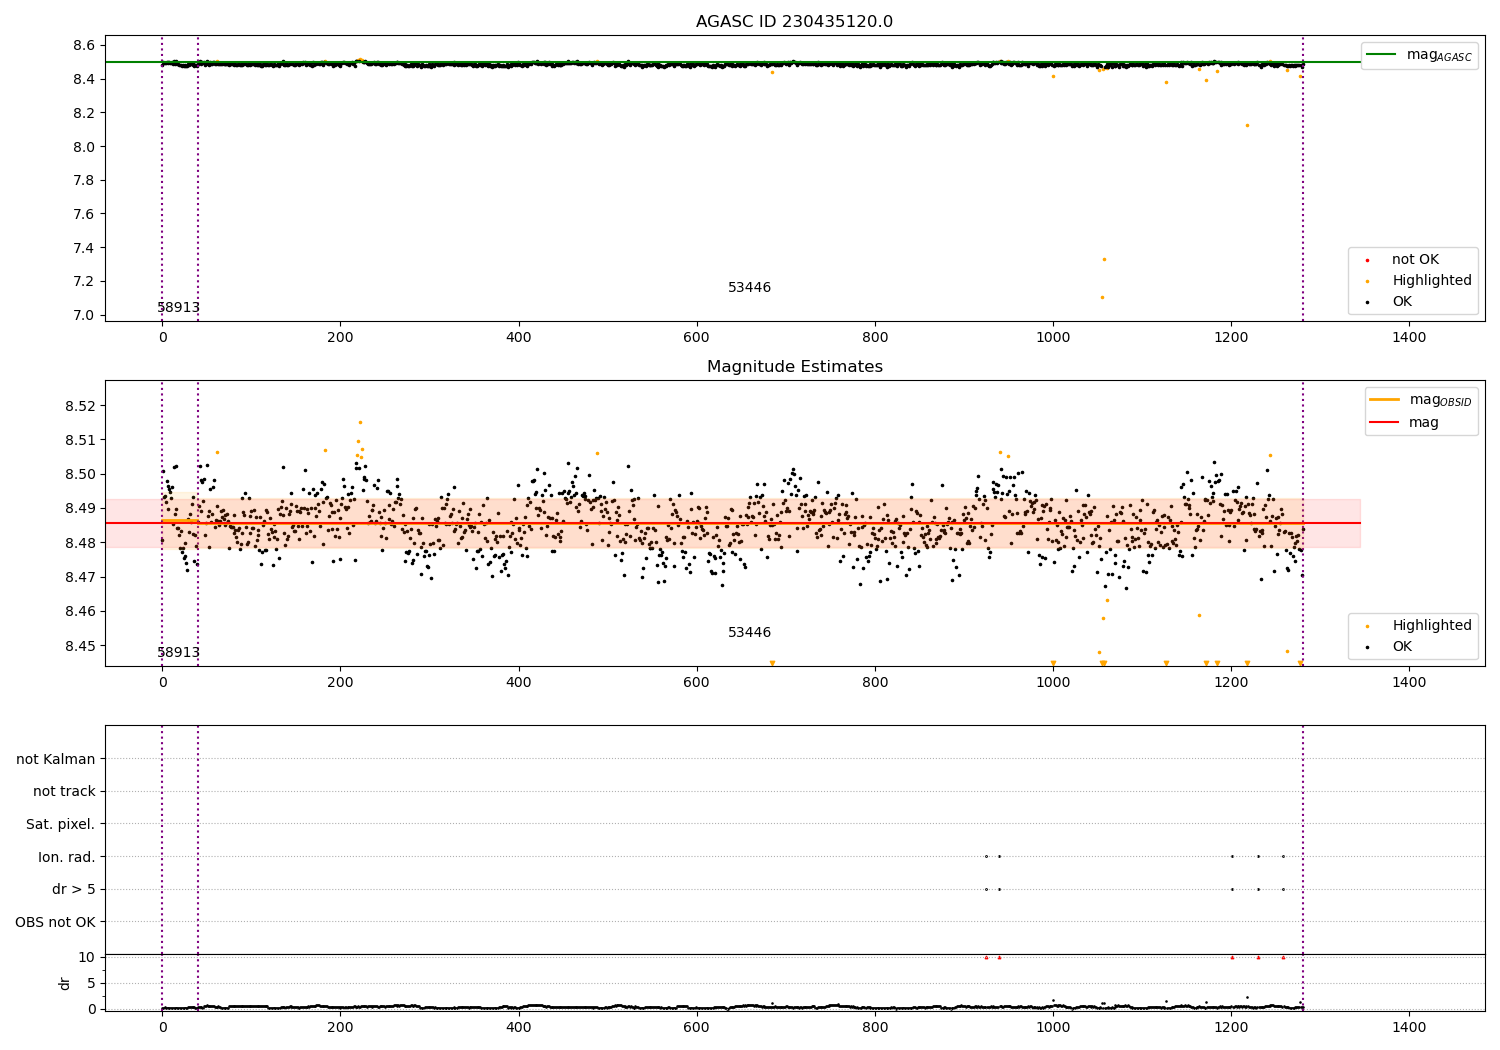Image resolution: width=1500 pixels, height=1050 pixels.
Task: Click the 8.45 y-axis tick label
Action: coord(80,646)
